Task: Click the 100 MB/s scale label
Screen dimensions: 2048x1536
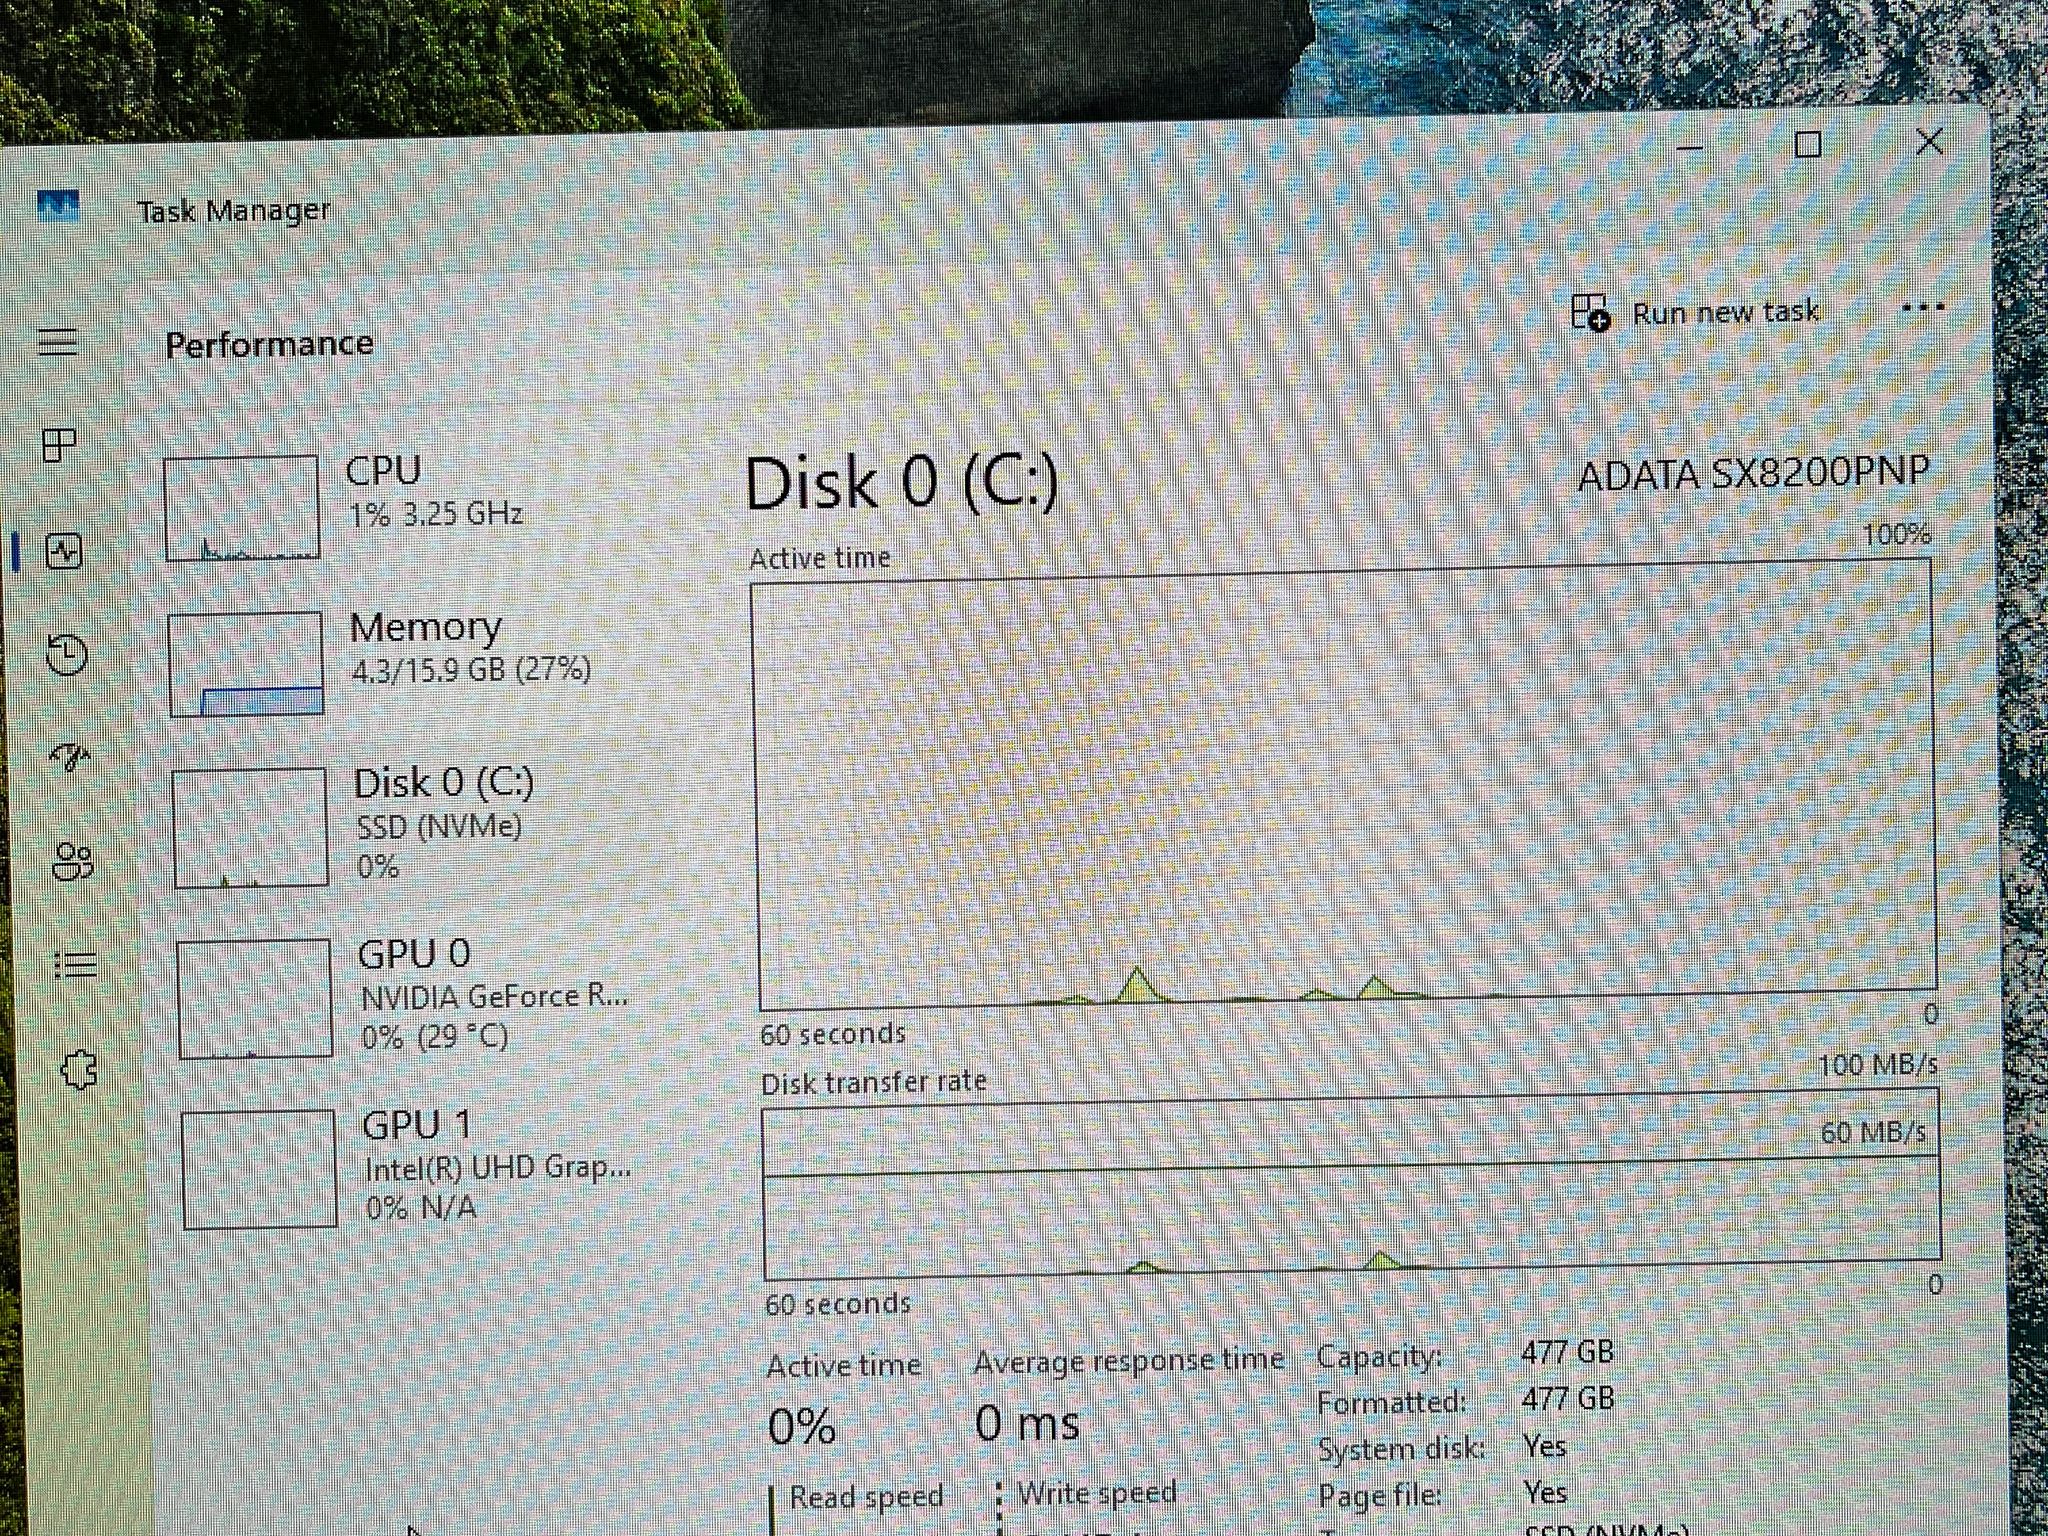Action: click(1877, 1065)
